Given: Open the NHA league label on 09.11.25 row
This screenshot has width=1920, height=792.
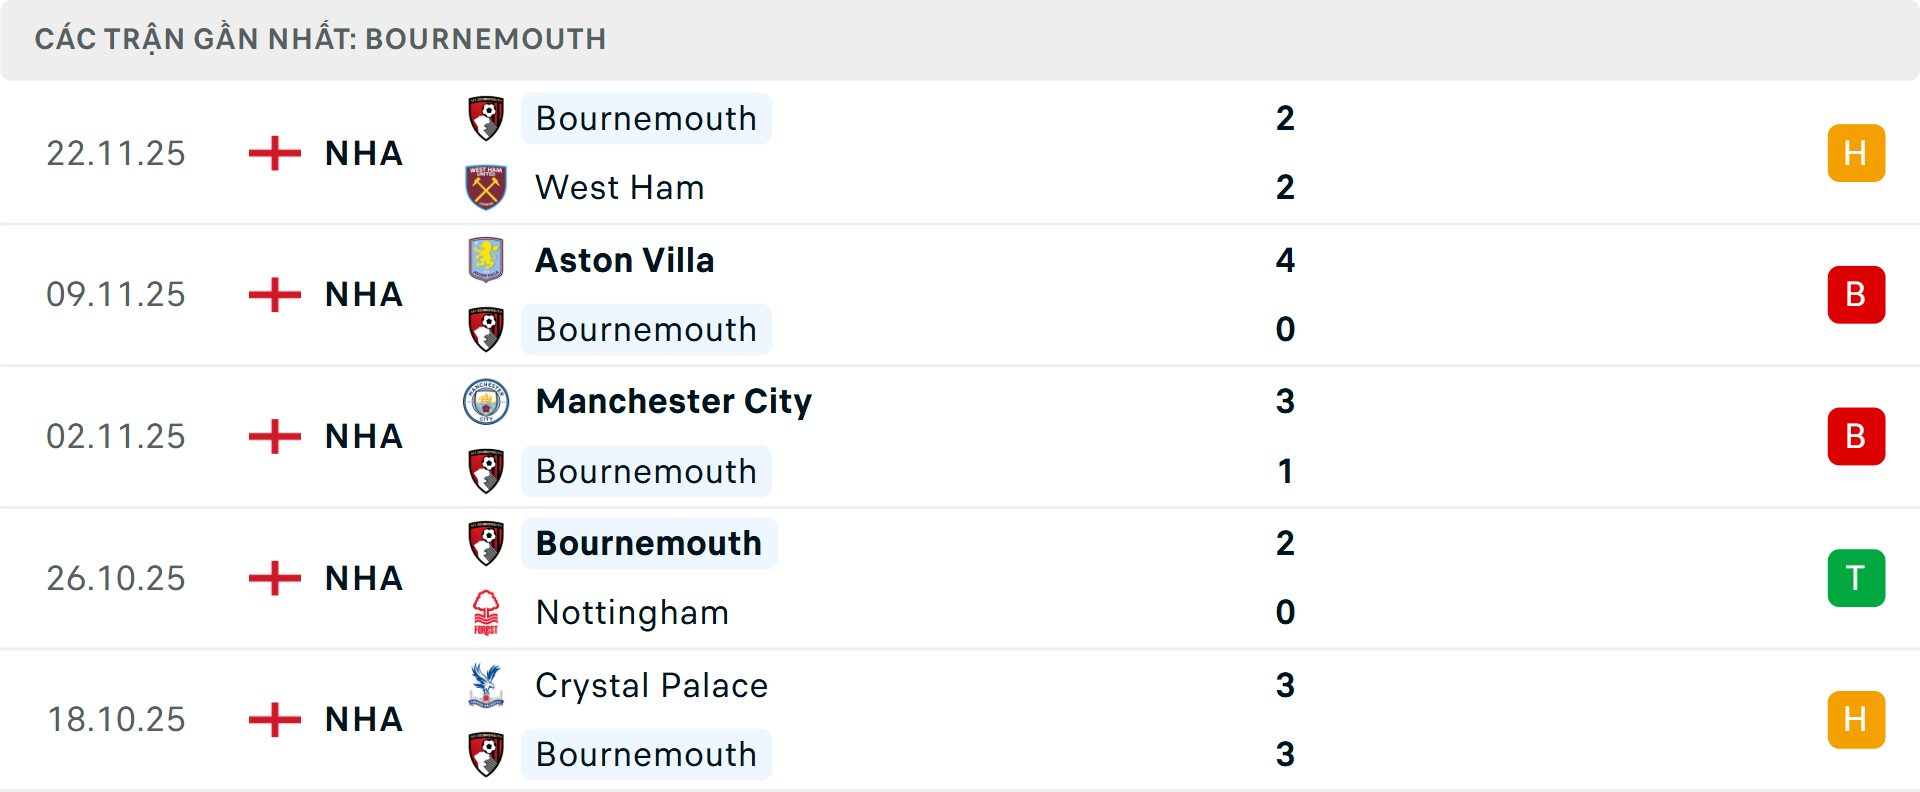Looking at the screenshot, I should click(x=363, y=294).
